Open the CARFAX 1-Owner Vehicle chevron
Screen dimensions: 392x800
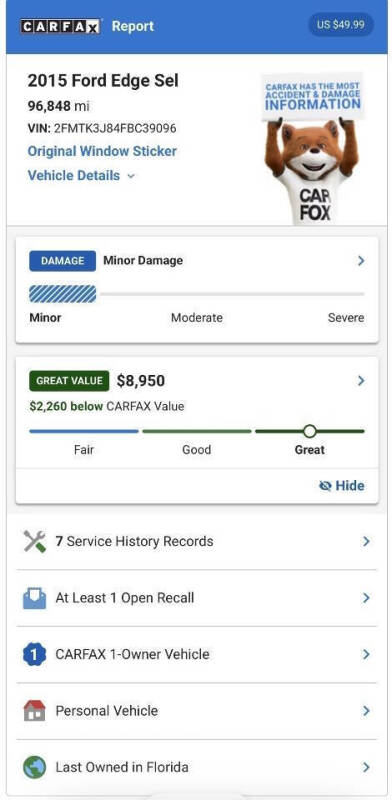coord(366,655)
